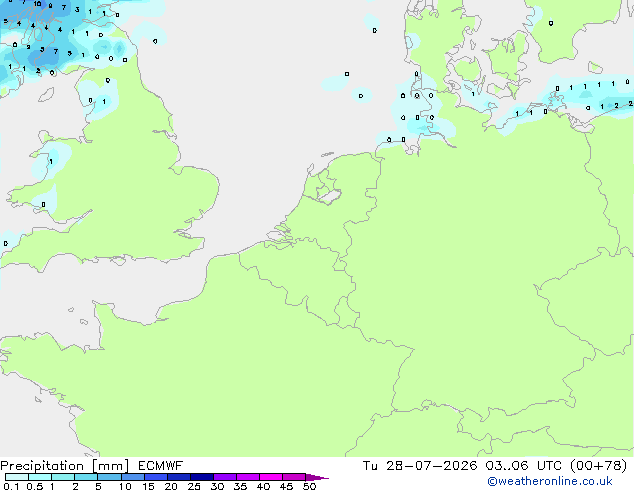Click the '50' legend scale label
The width and height of the screenshot is (634, 490).
(309, 486)
